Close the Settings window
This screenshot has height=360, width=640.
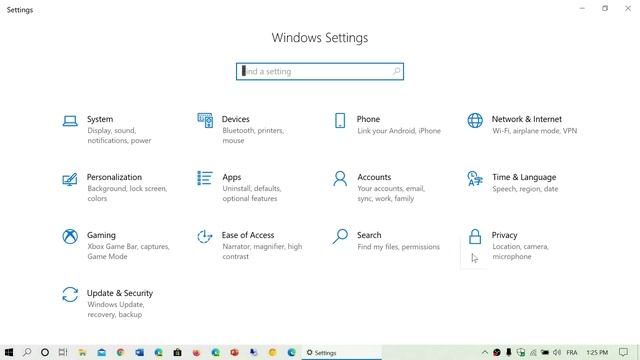click(628, 9)
